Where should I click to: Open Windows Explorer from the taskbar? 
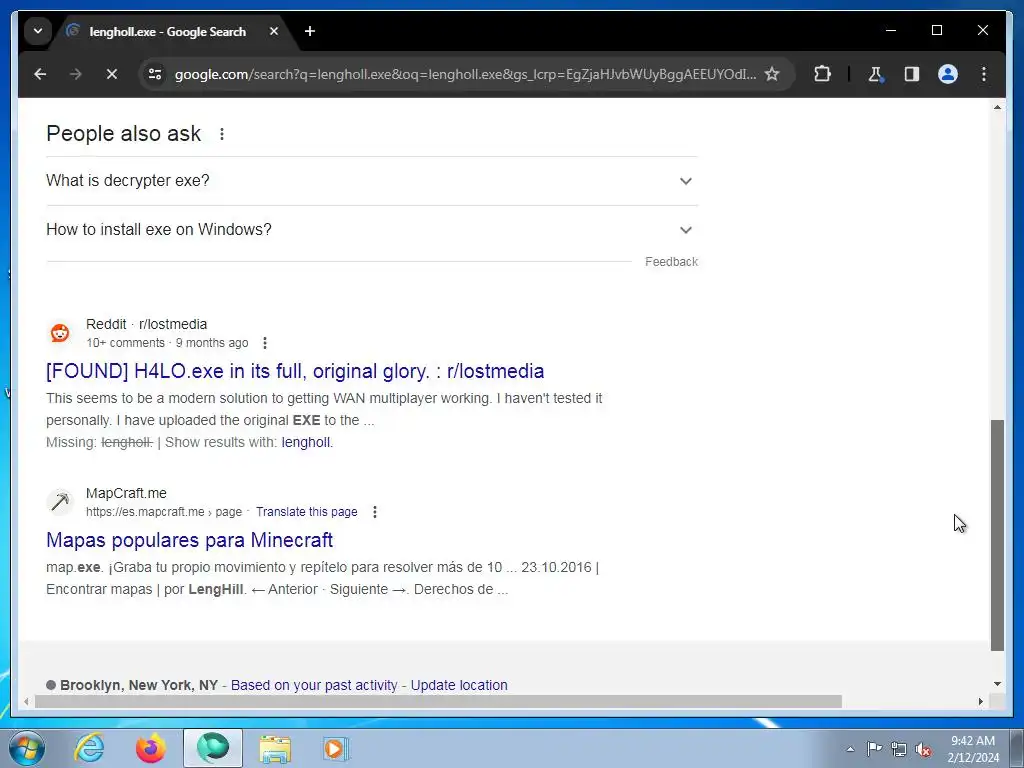276,748
